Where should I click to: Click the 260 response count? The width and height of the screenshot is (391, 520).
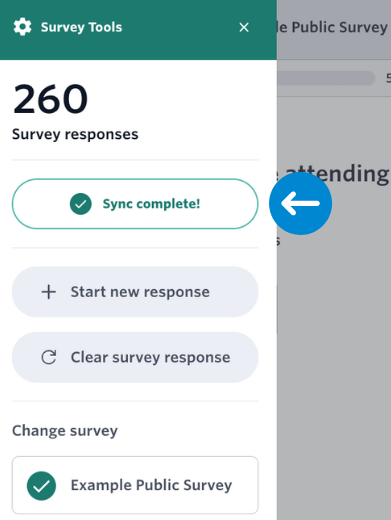50,99
